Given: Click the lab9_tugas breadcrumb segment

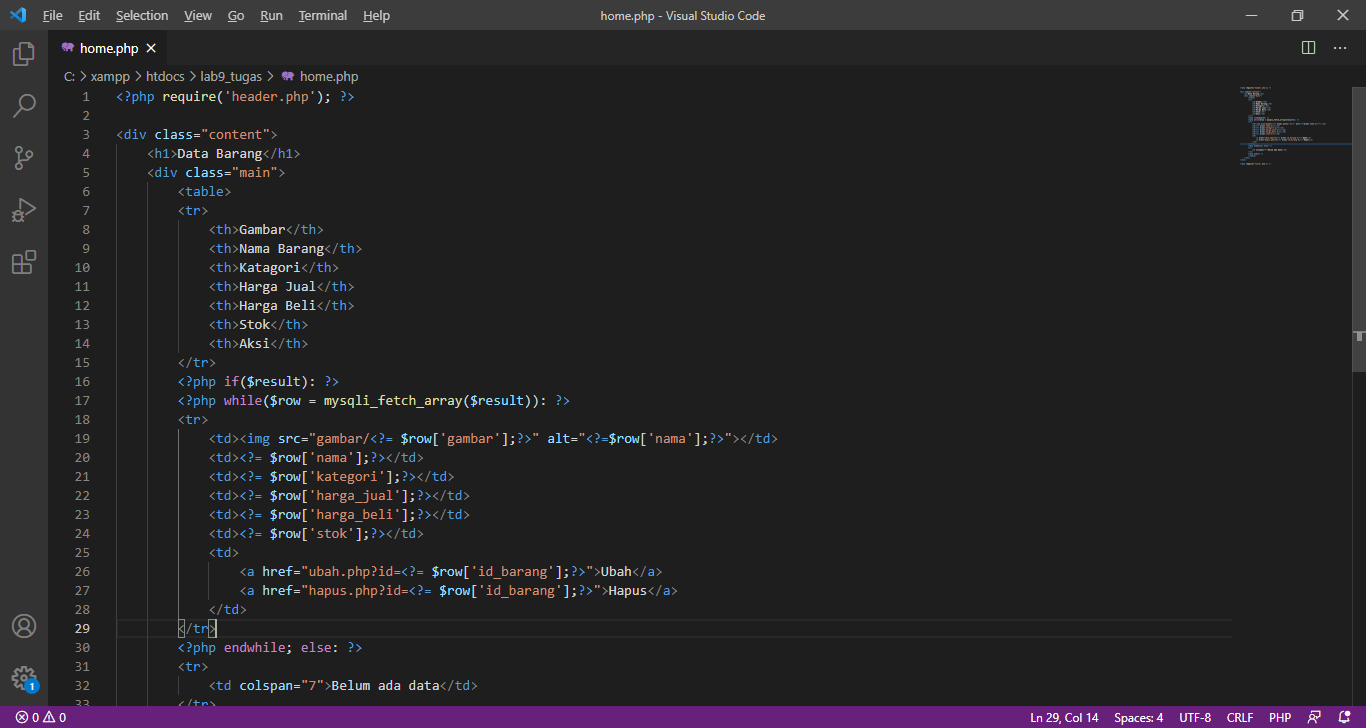Looking at the screenshot, I should 231,76.
